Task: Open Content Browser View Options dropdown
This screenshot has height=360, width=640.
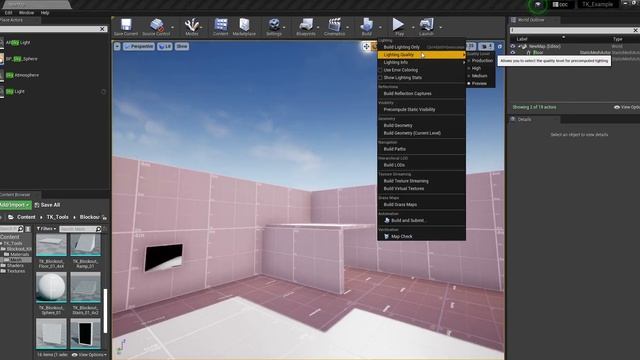Action: [89, 355]
